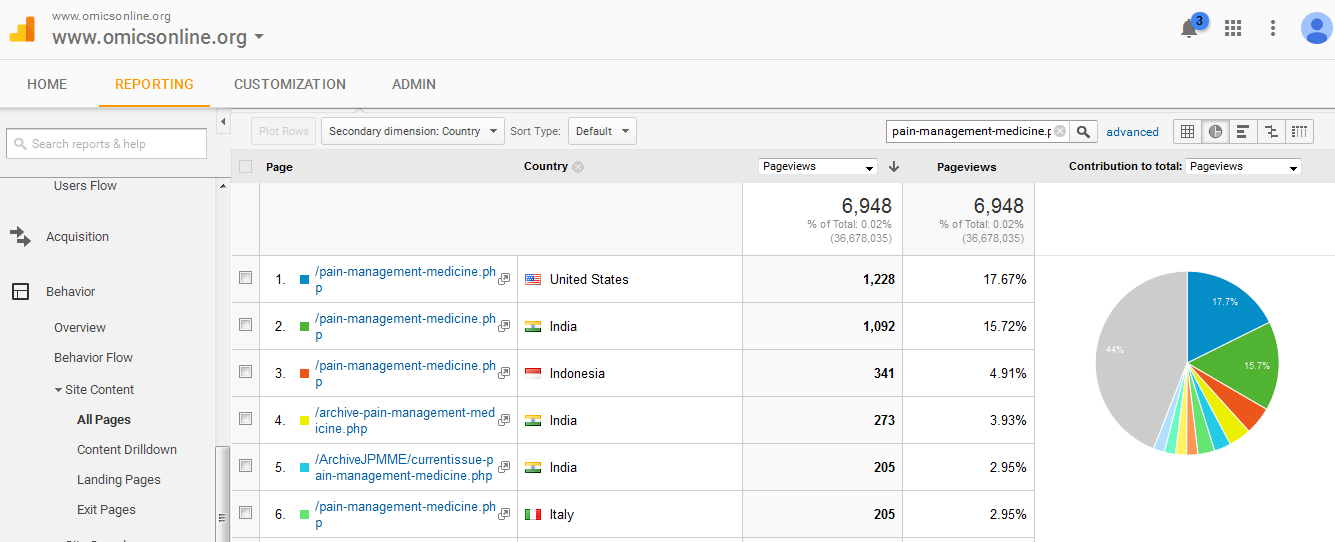Collapse the left sidebar arrow
The width and height of the screenshot is (1335, 542).
224,122
